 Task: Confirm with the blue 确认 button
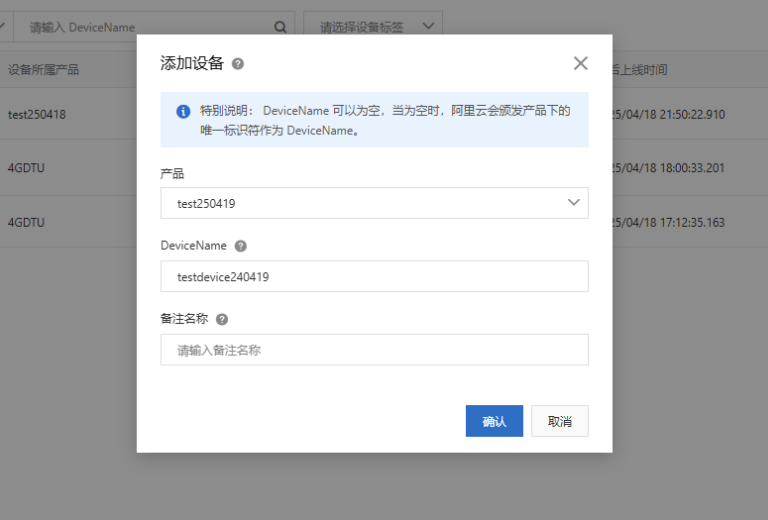(494, 421)
